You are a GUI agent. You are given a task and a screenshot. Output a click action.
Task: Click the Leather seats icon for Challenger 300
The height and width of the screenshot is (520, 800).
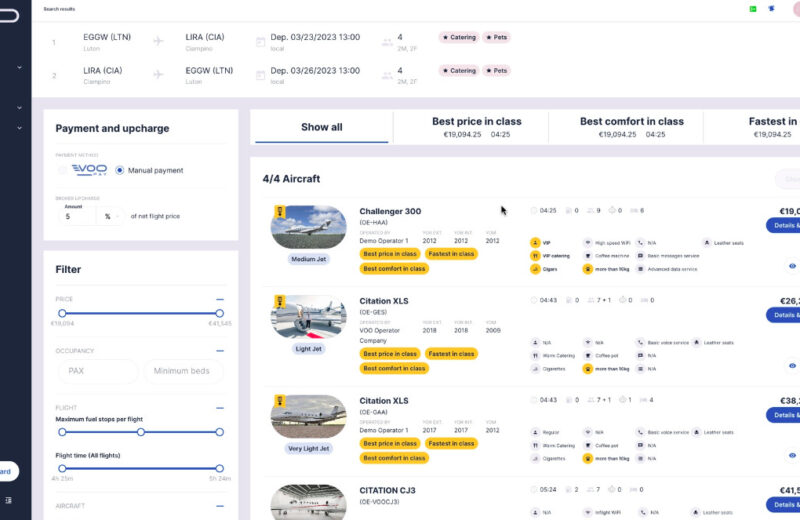707,243
